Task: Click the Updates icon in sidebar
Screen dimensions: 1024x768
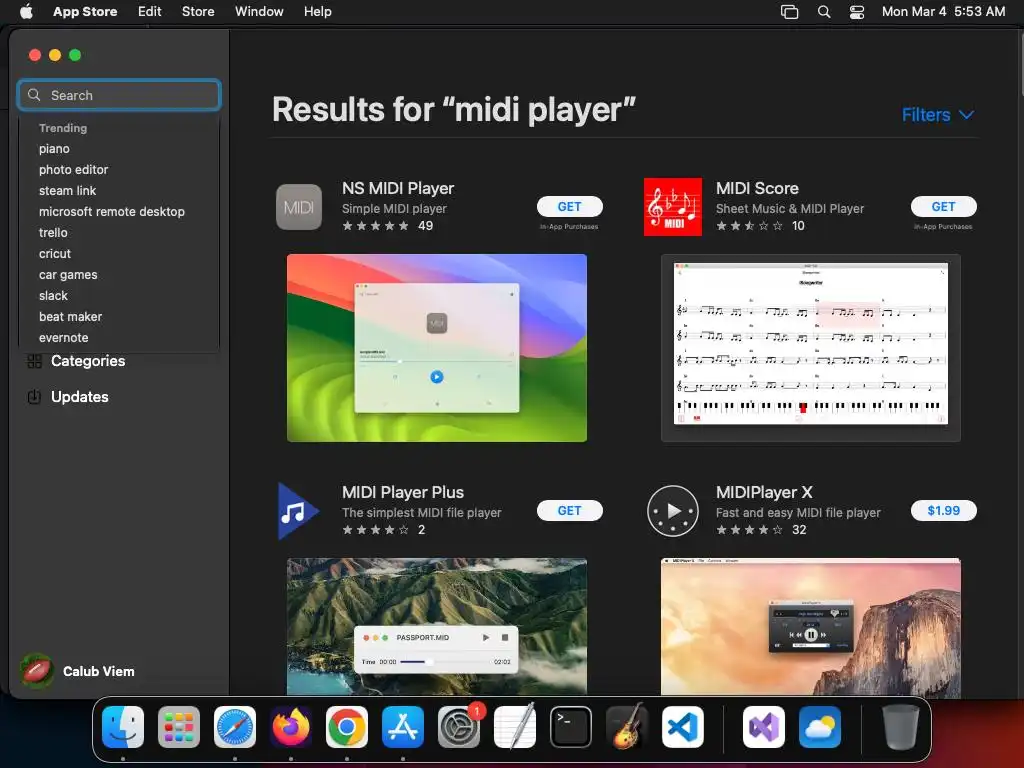Action: tap(35, 397)
